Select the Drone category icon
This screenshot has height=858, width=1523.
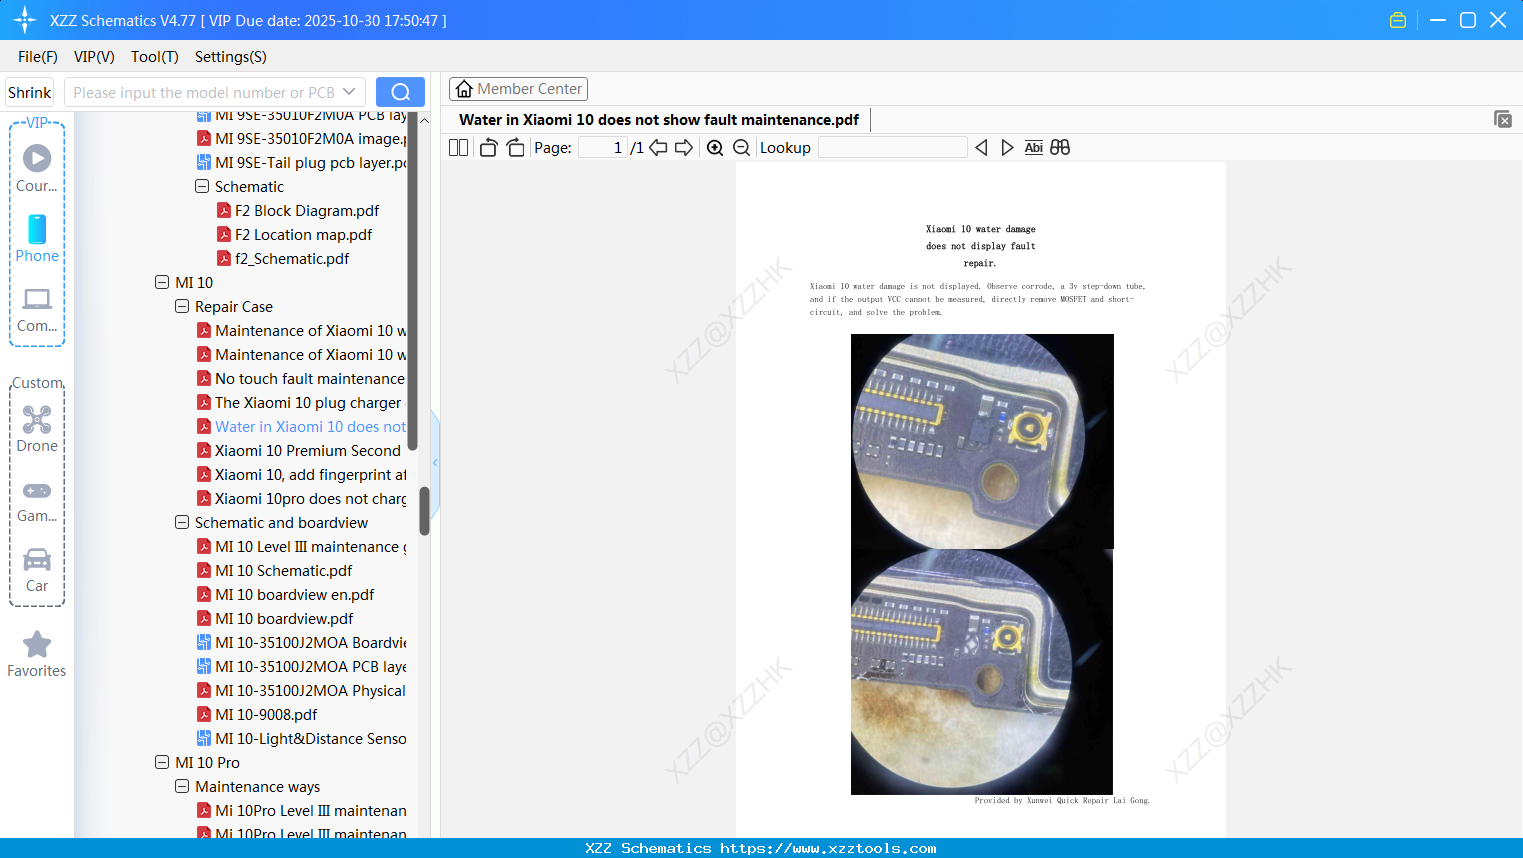[x=37, y=429]
